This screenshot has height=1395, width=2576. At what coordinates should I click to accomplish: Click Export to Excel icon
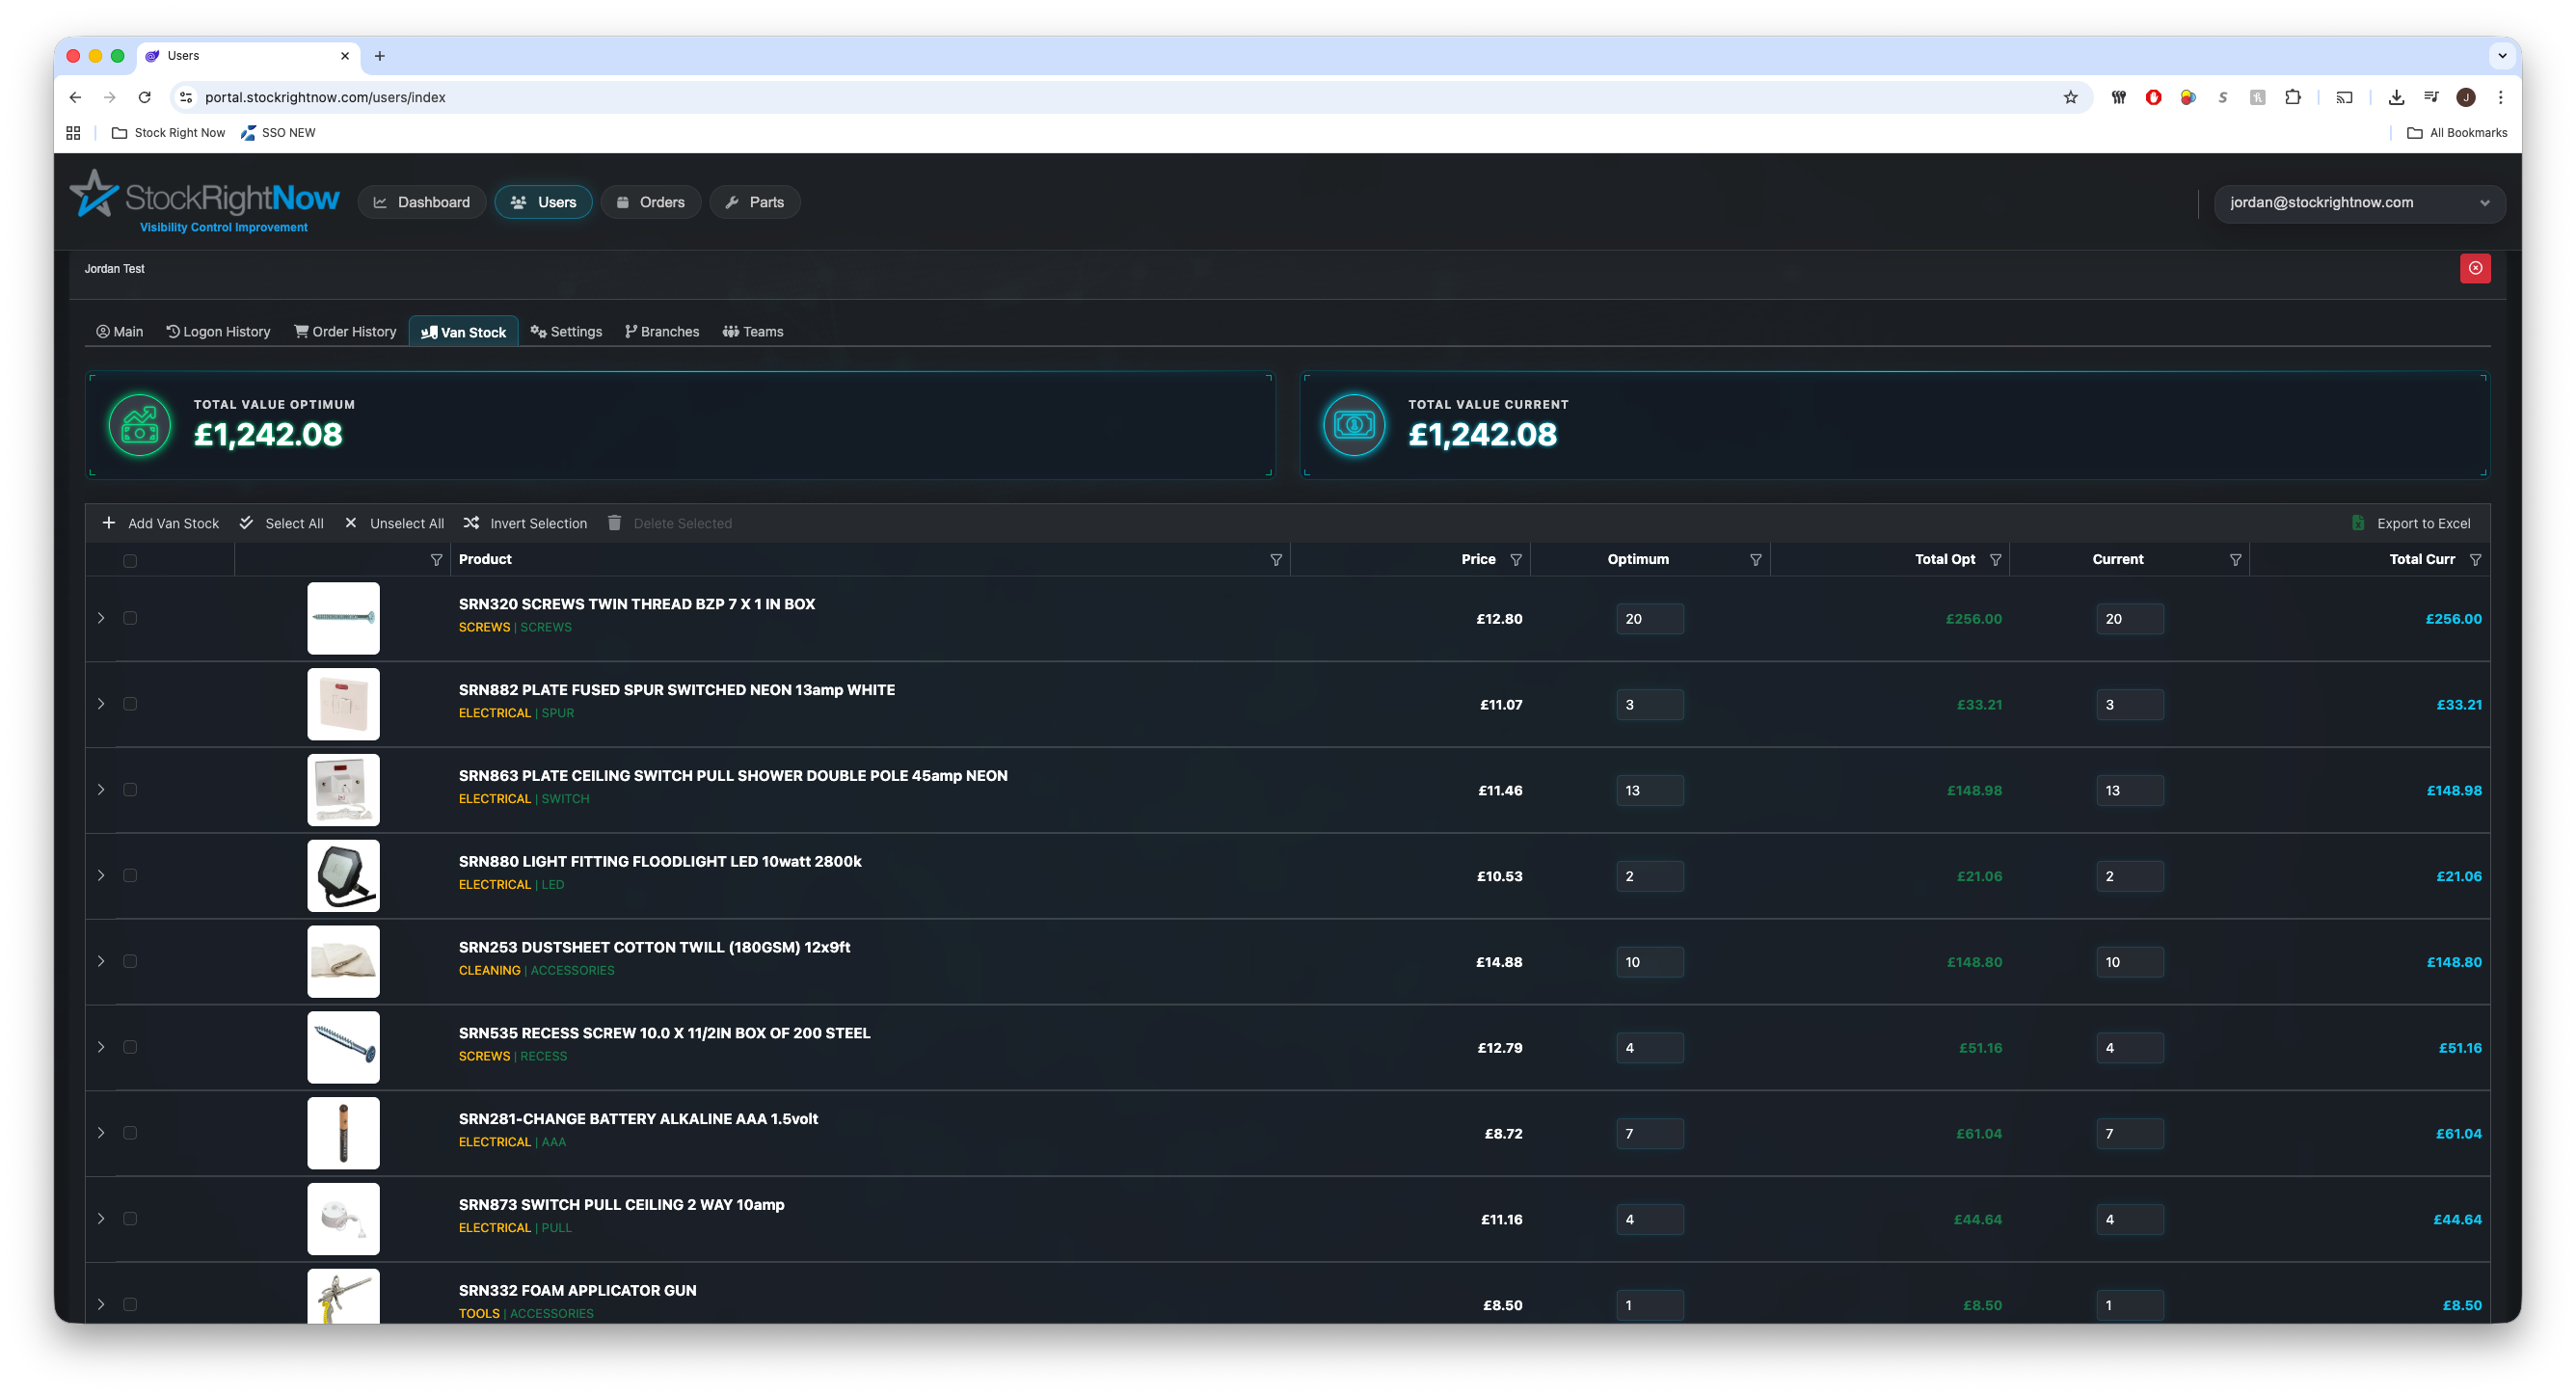click(x=2358, y=523)
